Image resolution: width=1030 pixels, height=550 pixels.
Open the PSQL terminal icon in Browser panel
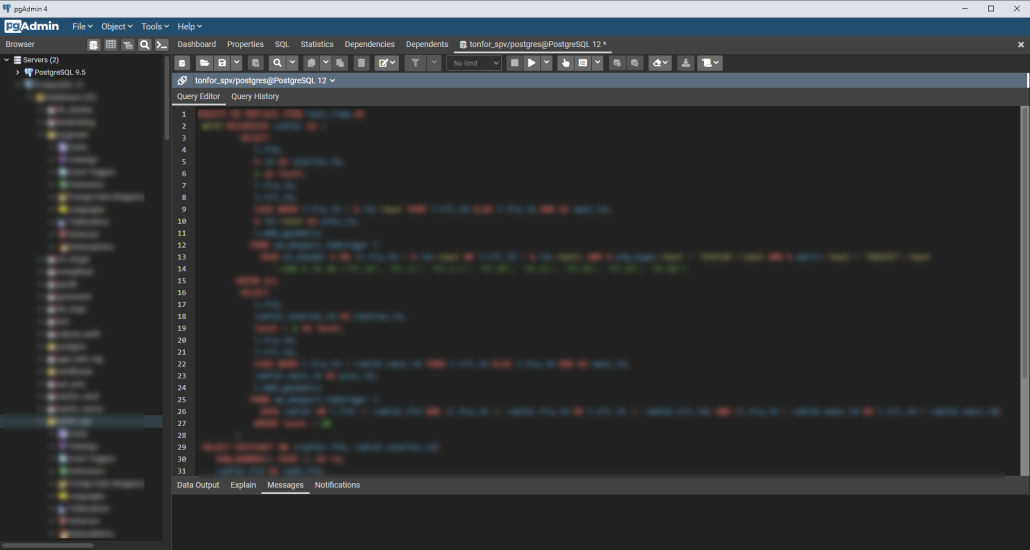pos(160,45)
